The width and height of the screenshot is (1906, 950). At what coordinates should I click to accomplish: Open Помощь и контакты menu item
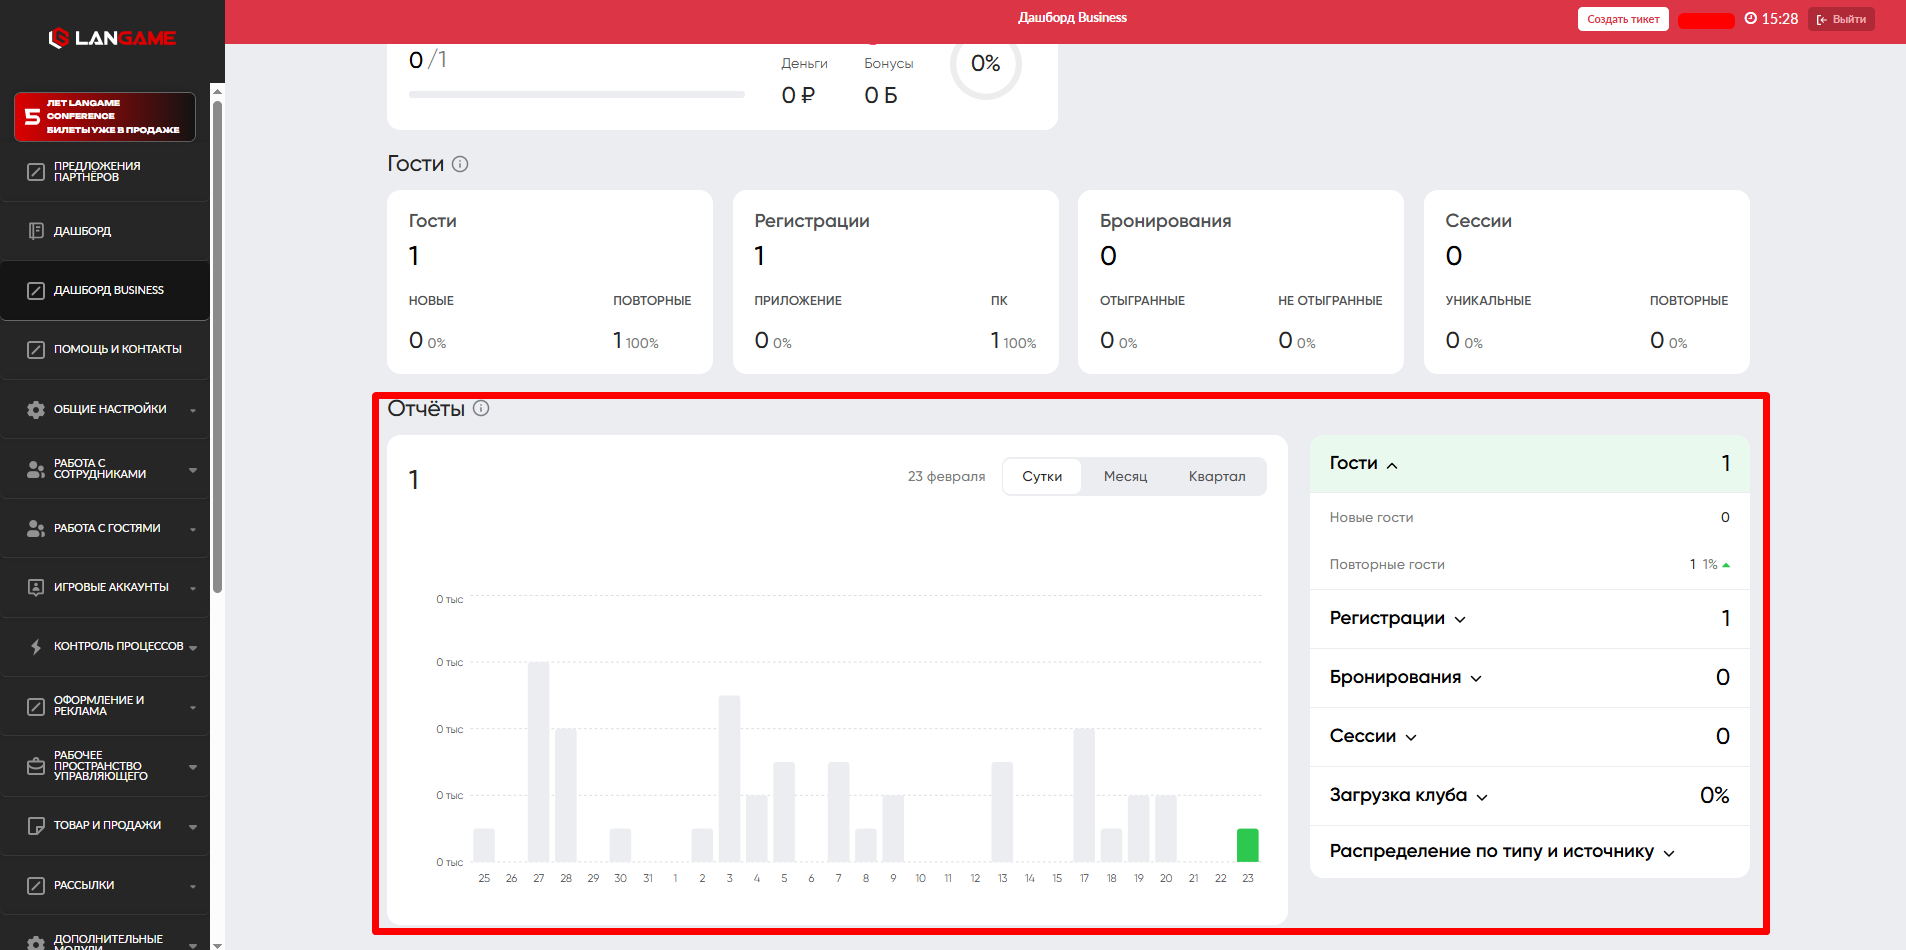pos(117,349)
